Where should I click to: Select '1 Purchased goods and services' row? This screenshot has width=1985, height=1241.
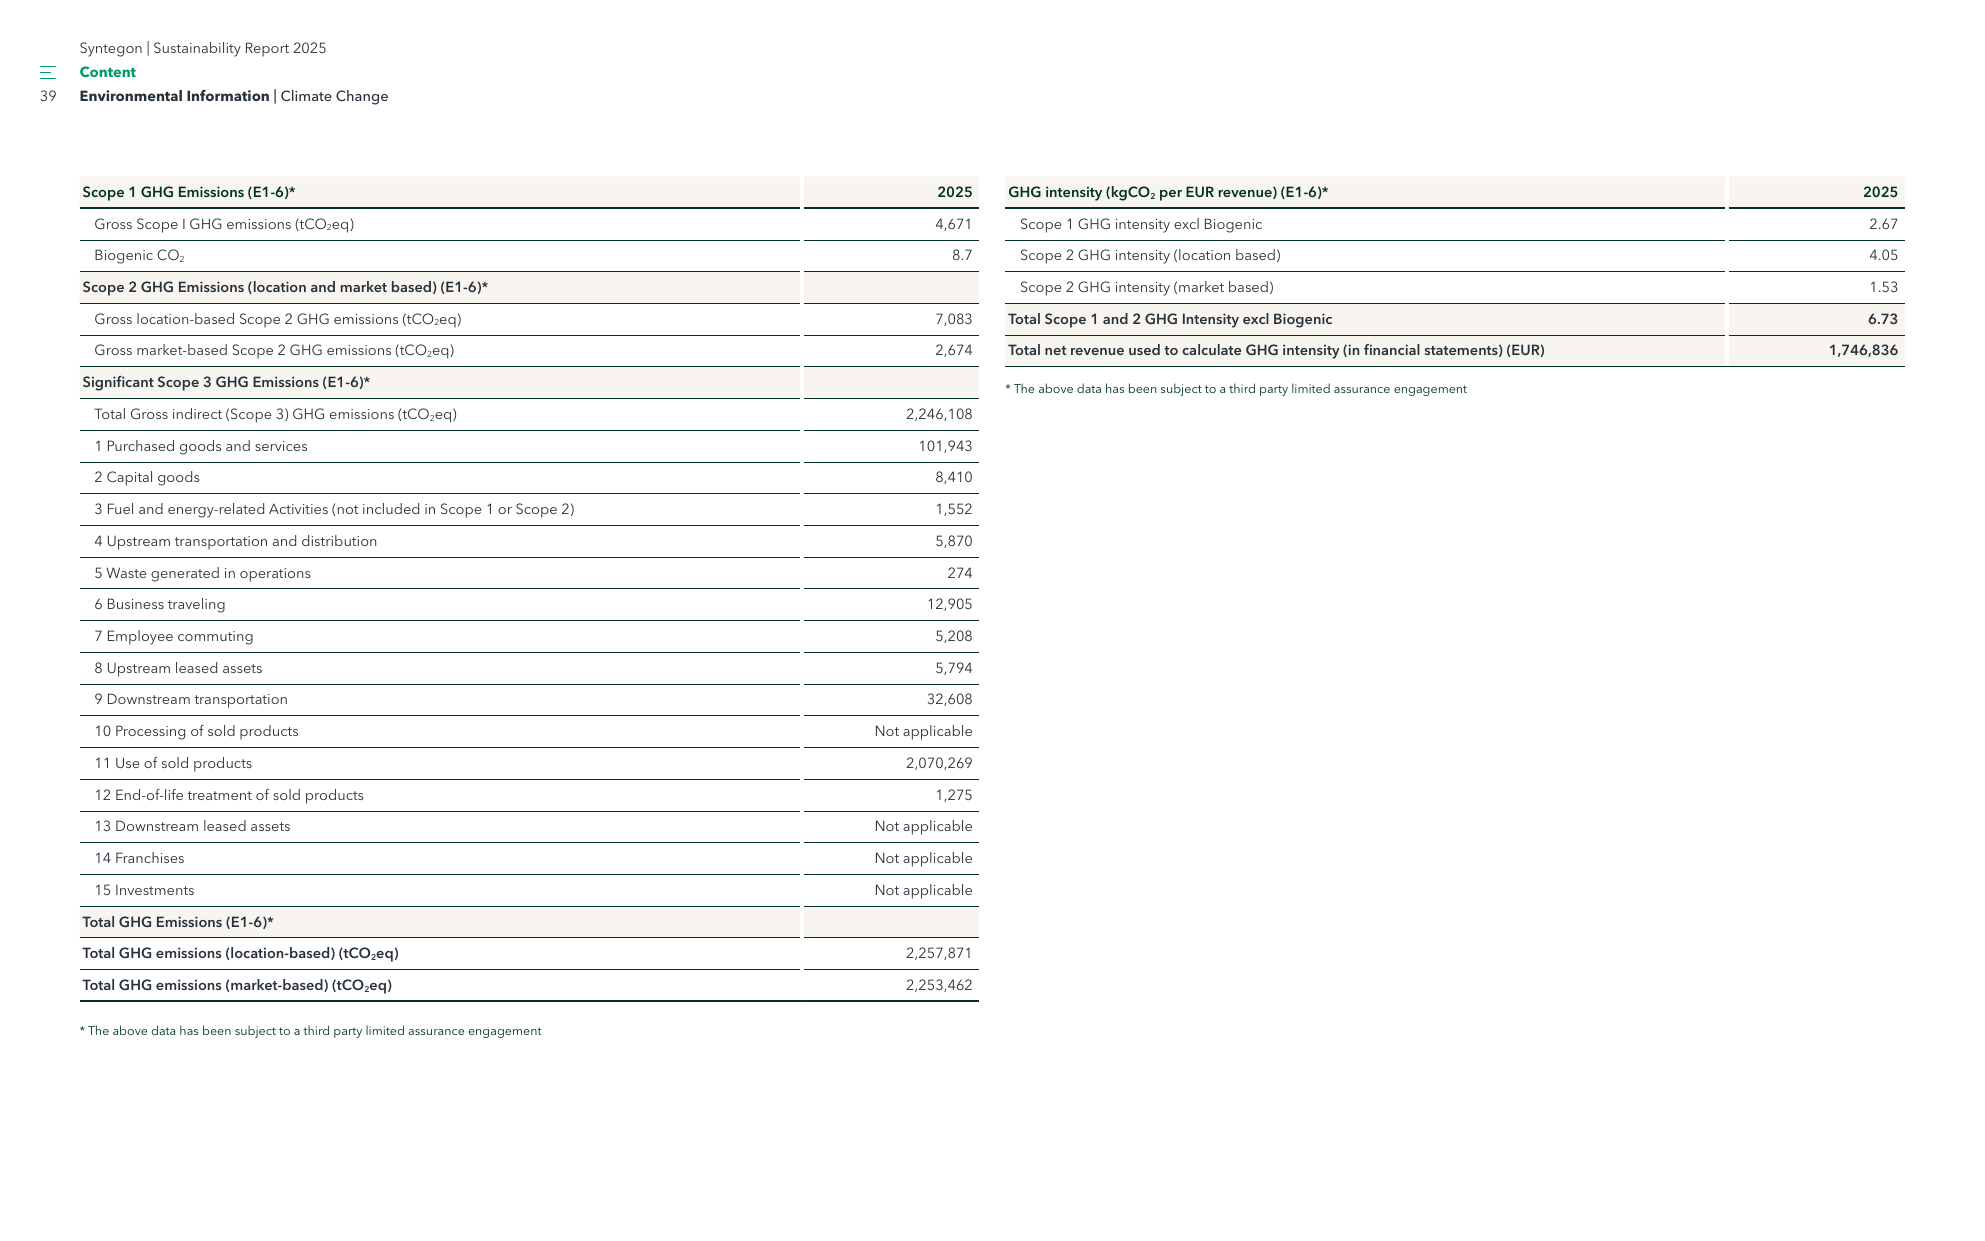[x=529, y=446]
